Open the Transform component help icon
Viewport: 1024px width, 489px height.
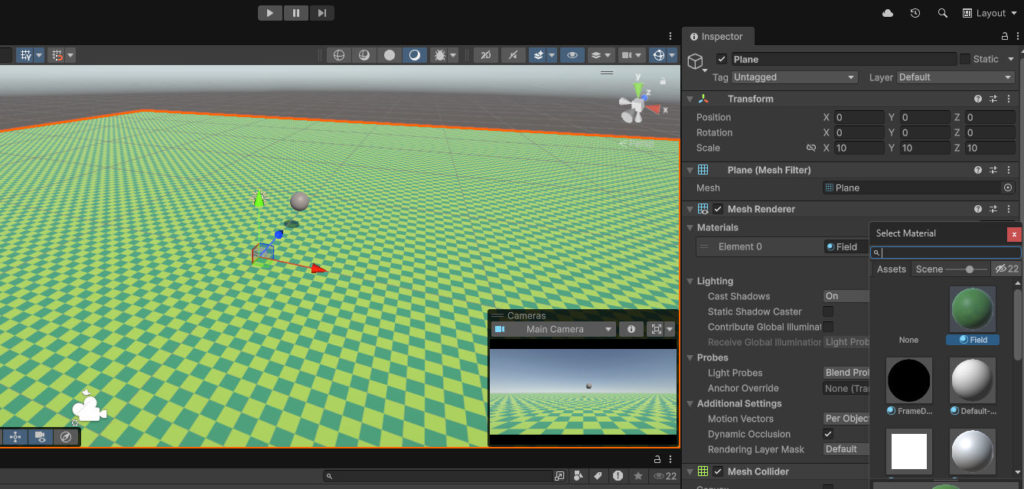978,99
